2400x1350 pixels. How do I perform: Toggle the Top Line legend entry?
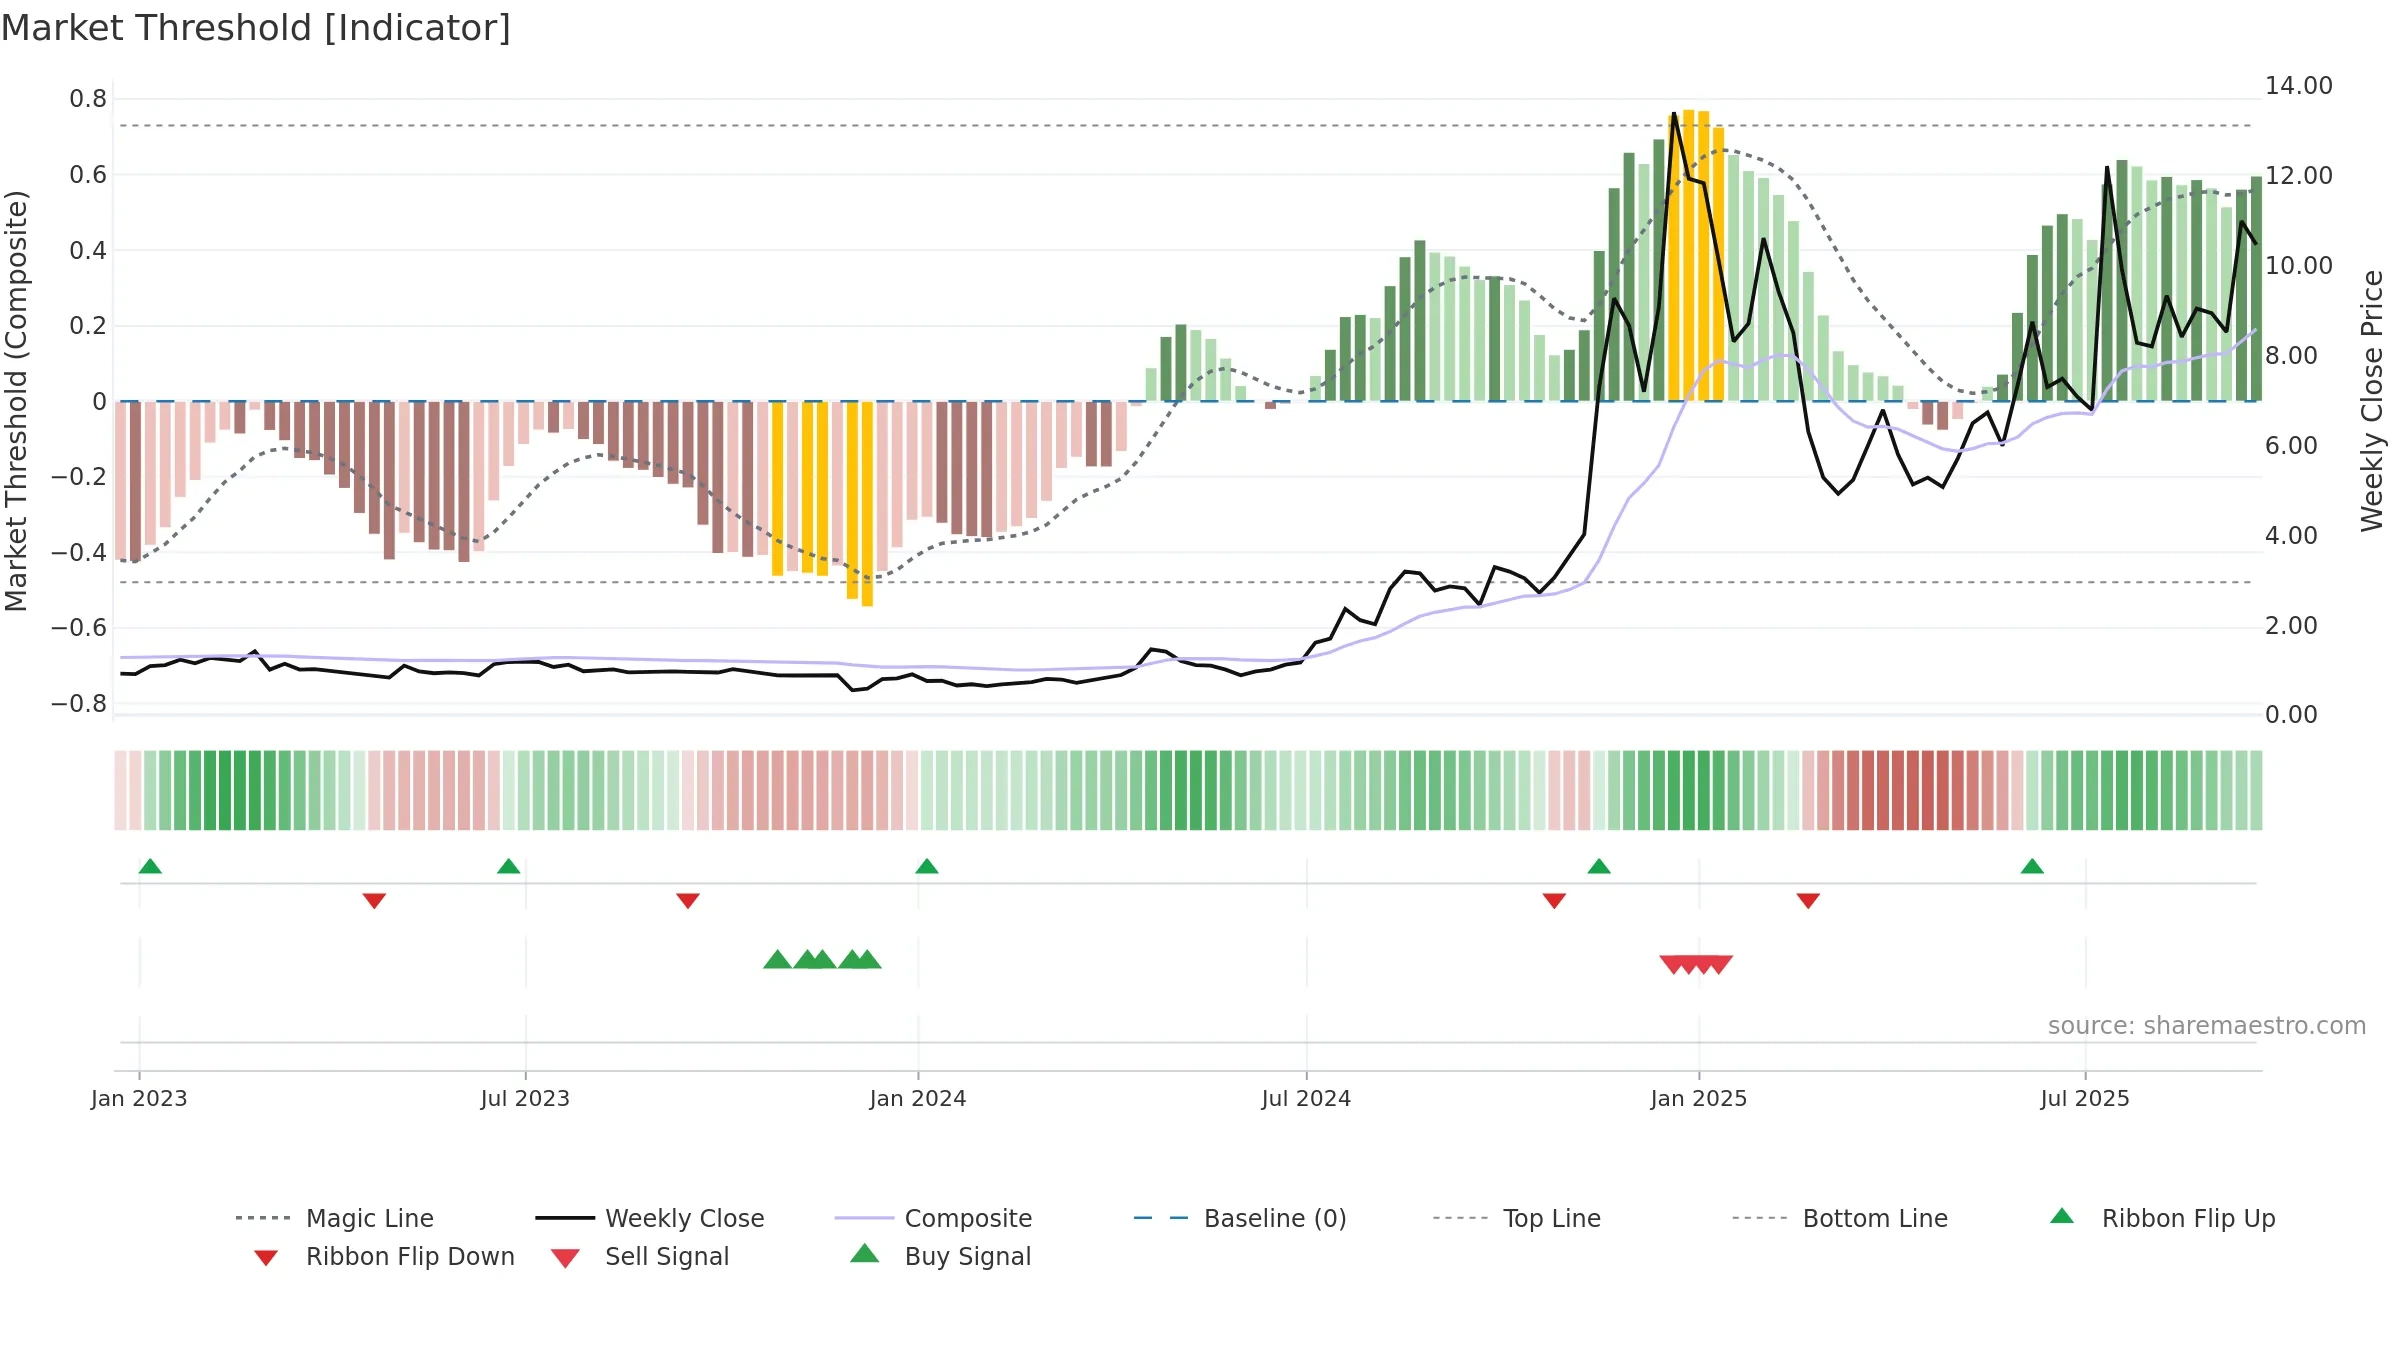coord(1516,1218)
